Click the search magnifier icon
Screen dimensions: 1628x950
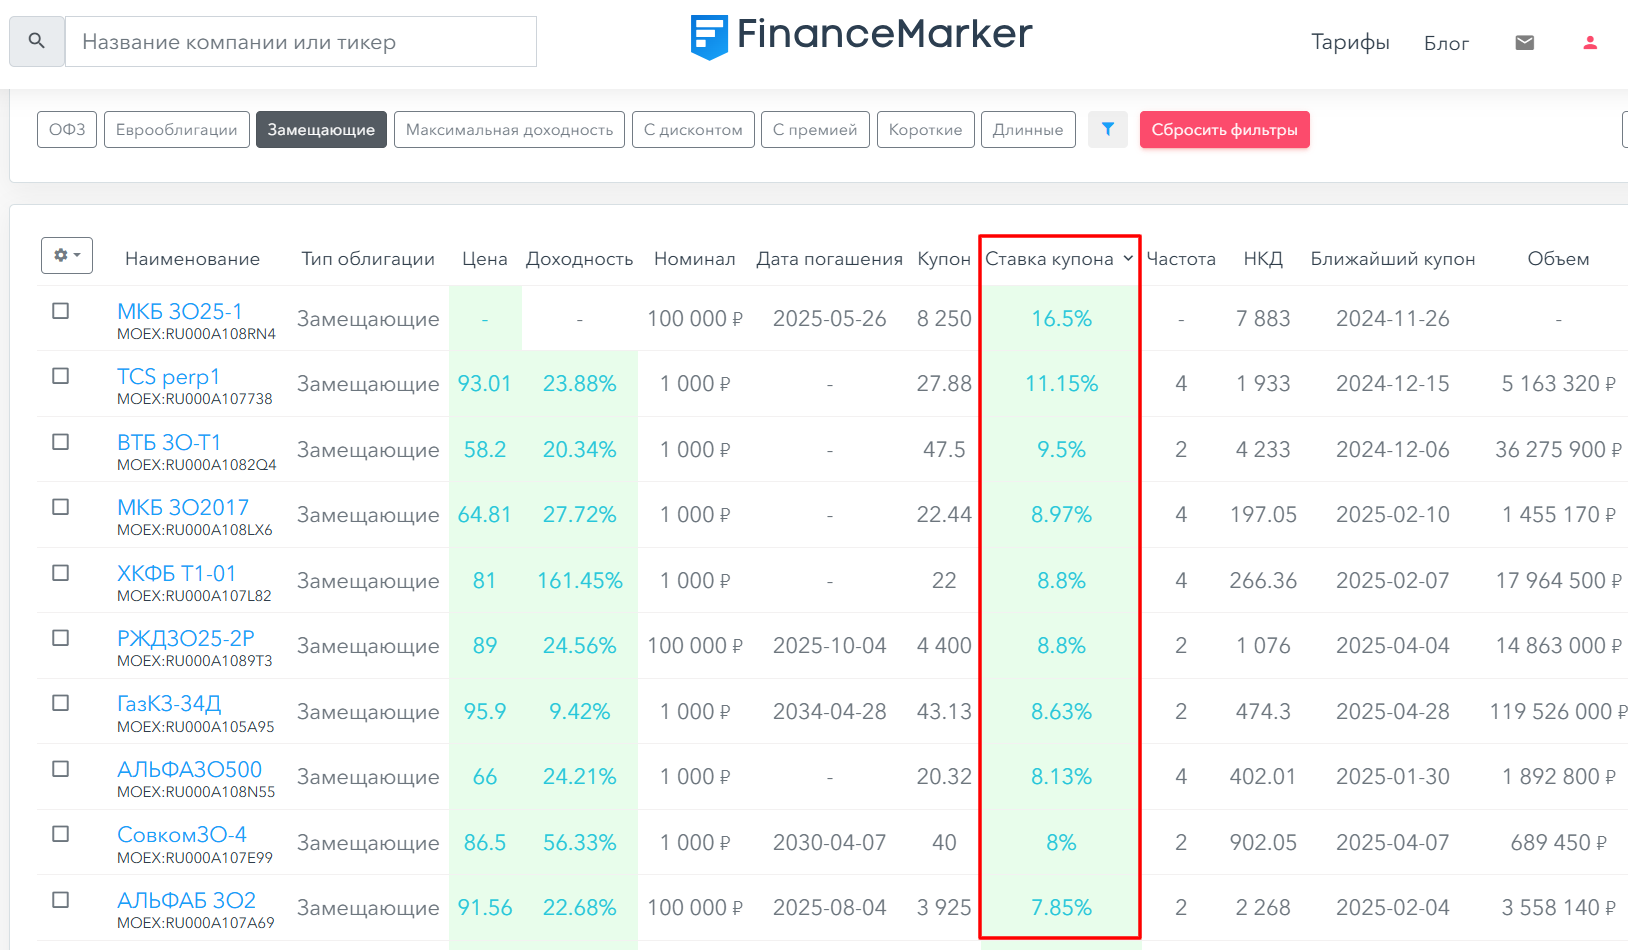pyautogui.click(x=37, y=41)
